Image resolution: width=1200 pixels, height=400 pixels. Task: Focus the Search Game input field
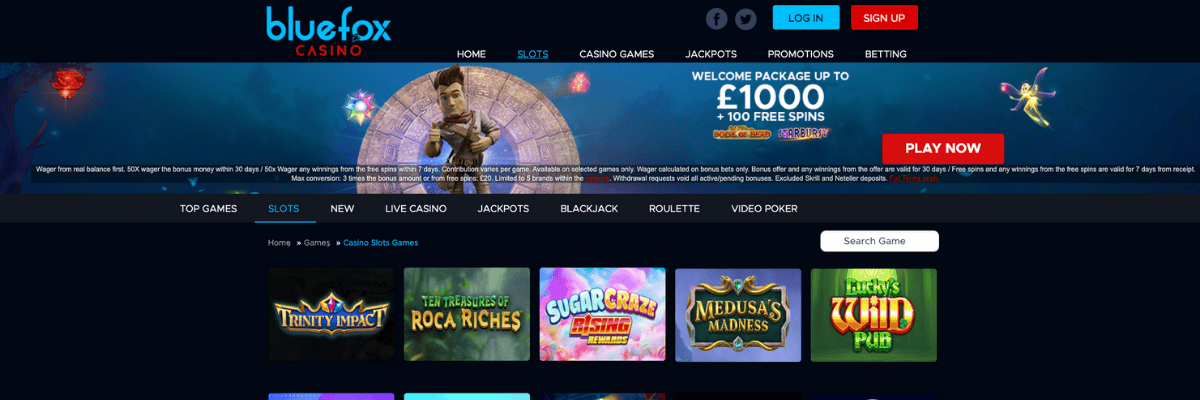pos(879,241)
